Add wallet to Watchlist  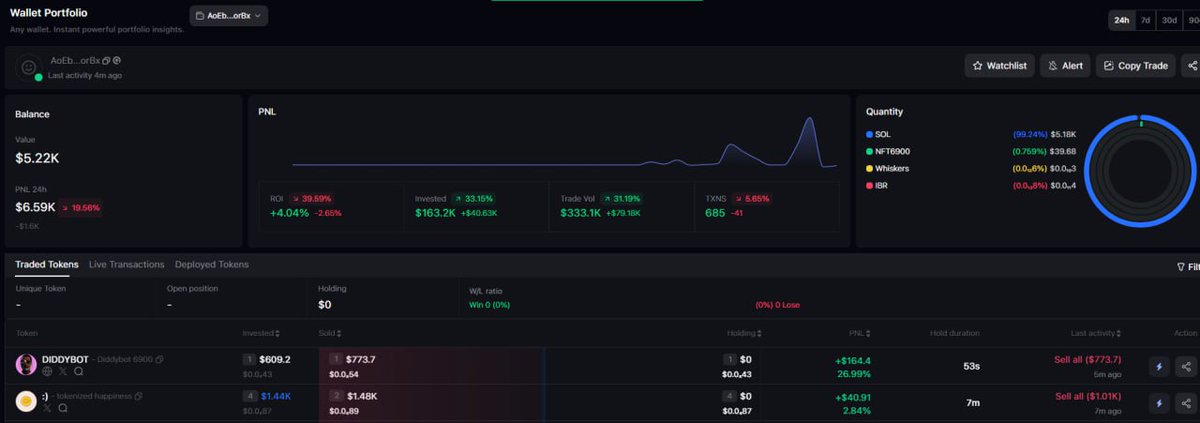1000,65
